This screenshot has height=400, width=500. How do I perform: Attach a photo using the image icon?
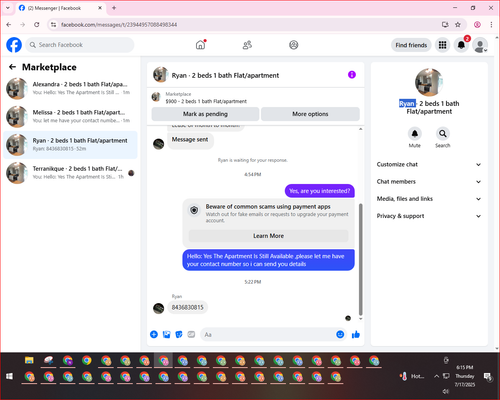166,334
